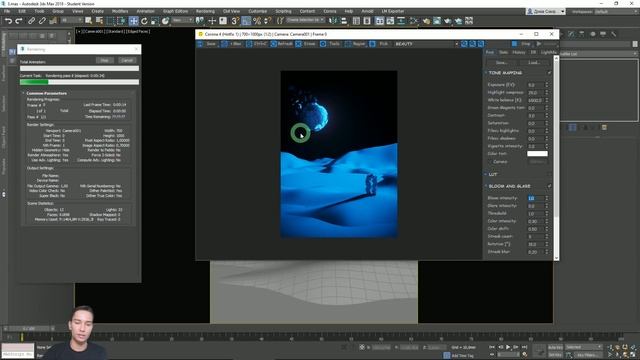The image size is (640, 360).
Task: Open Select by Name dialog
Action: (x=99, y=21)
